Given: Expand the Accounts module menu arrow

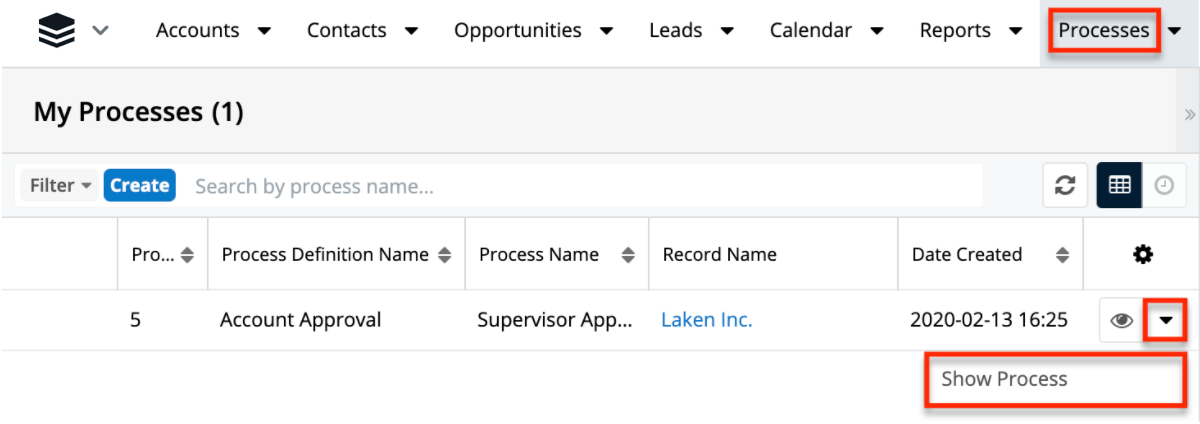Looking at the screenshot, I should pos(264,31).
